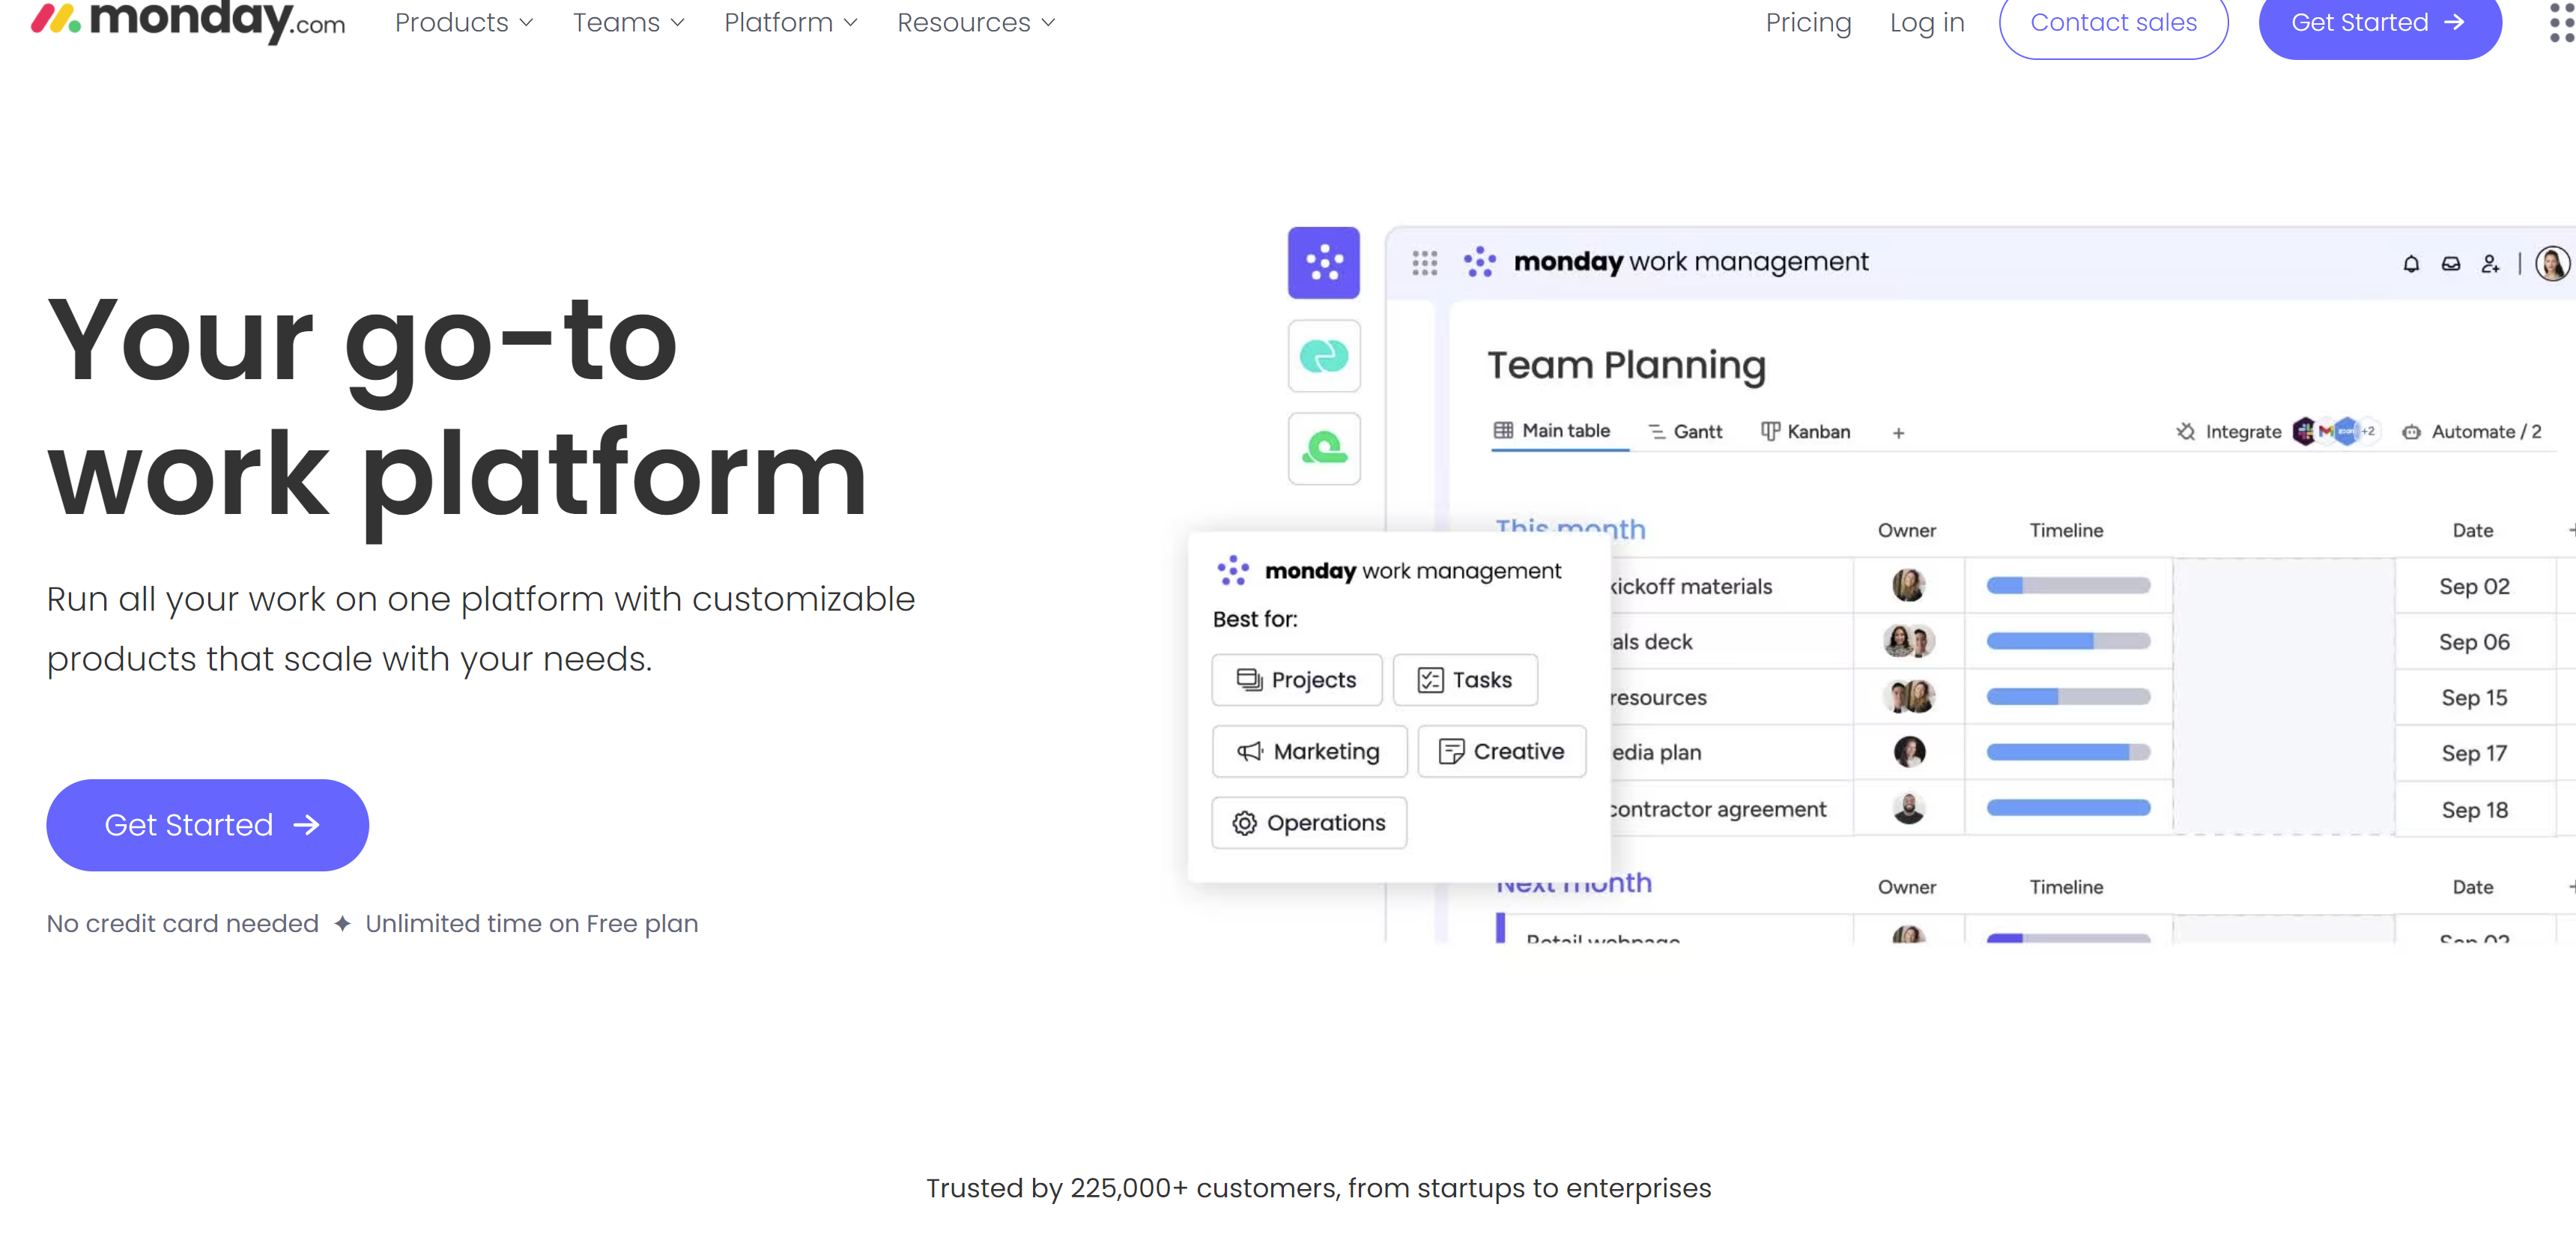The image size is (2576, 1258).
Task: Expand the Resources menu
Action: (x=977, y=22)
